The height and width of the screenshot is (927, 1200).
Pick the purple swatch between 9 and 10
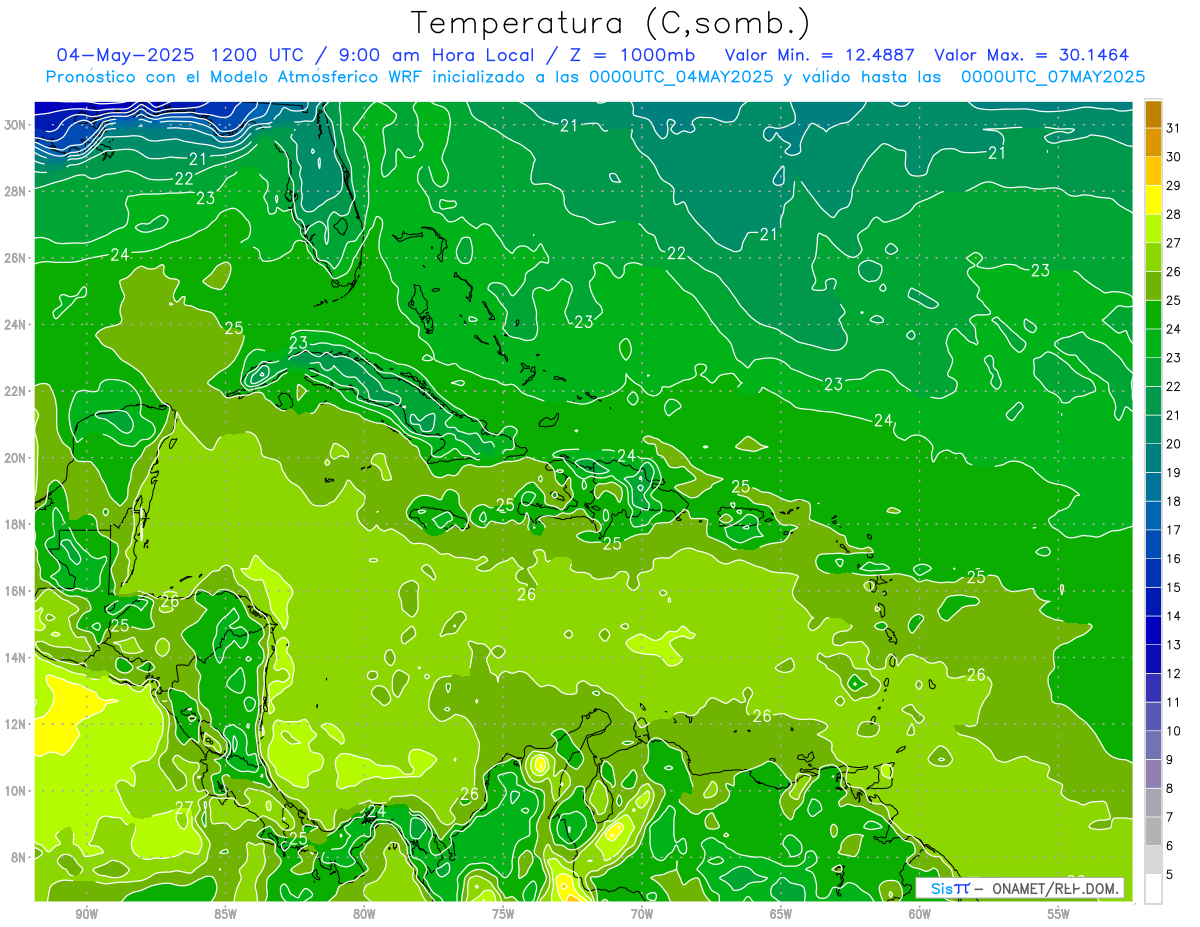click(x=1153, y=745)
